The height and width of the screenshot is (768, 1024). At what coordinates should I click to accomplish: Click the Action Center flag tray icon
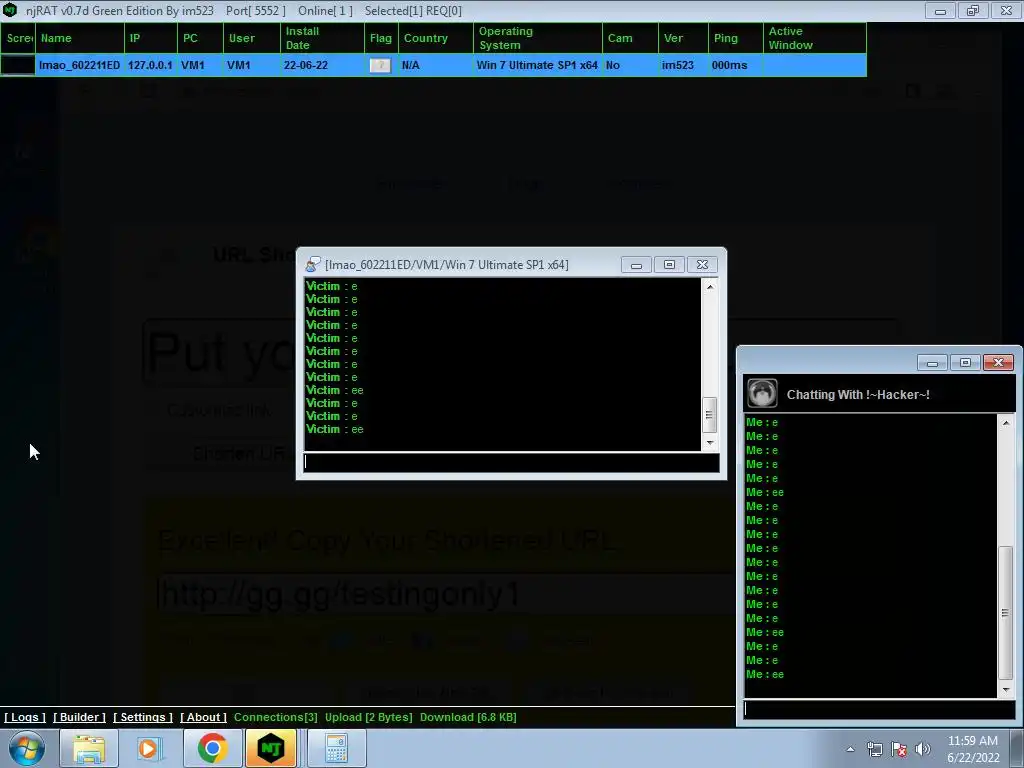coord(899,749)
